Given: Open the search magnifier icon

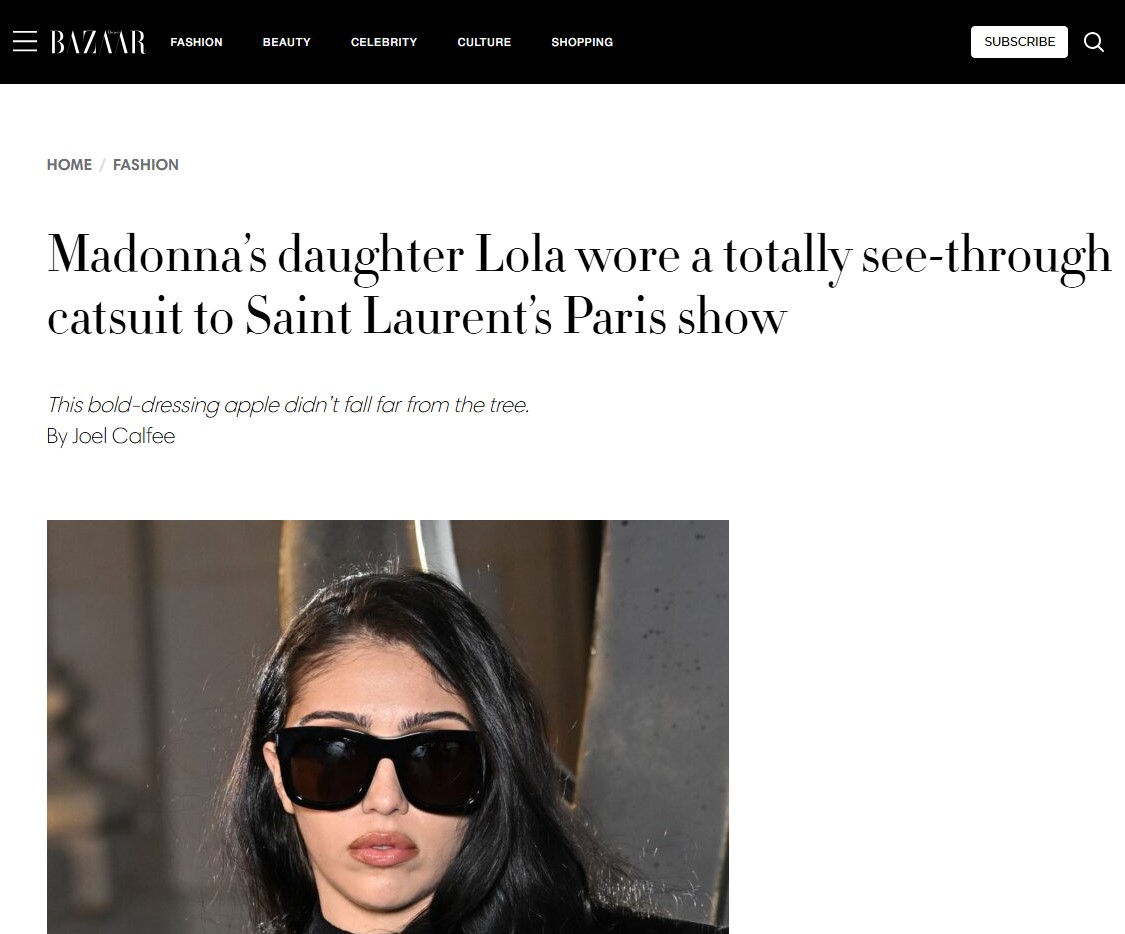Looking at the screenshot, I should click(1093, 42).
